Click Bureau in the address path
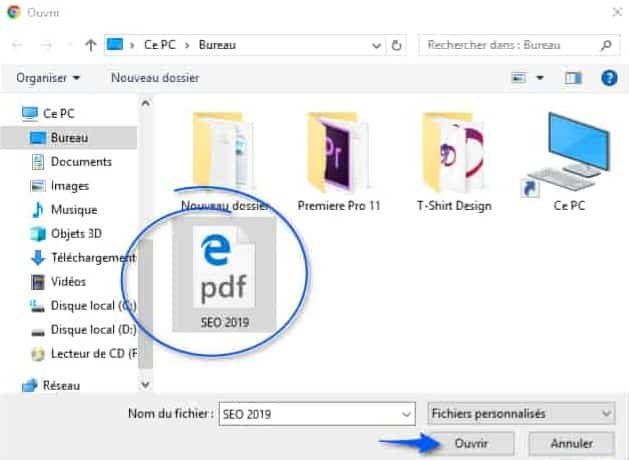629x460 pixels. tap(217, 45)
